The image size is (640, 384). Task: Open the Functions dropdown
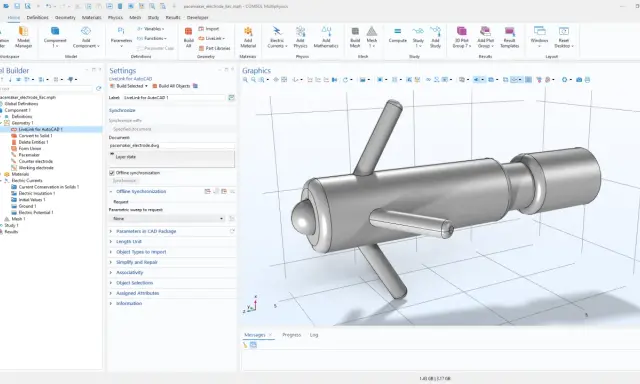152,38
